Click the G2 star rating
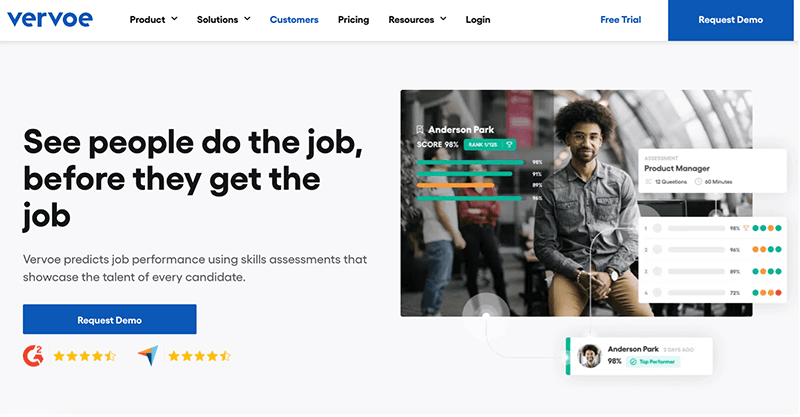Viewport: 800px width, 417px height. coord(85,356)
